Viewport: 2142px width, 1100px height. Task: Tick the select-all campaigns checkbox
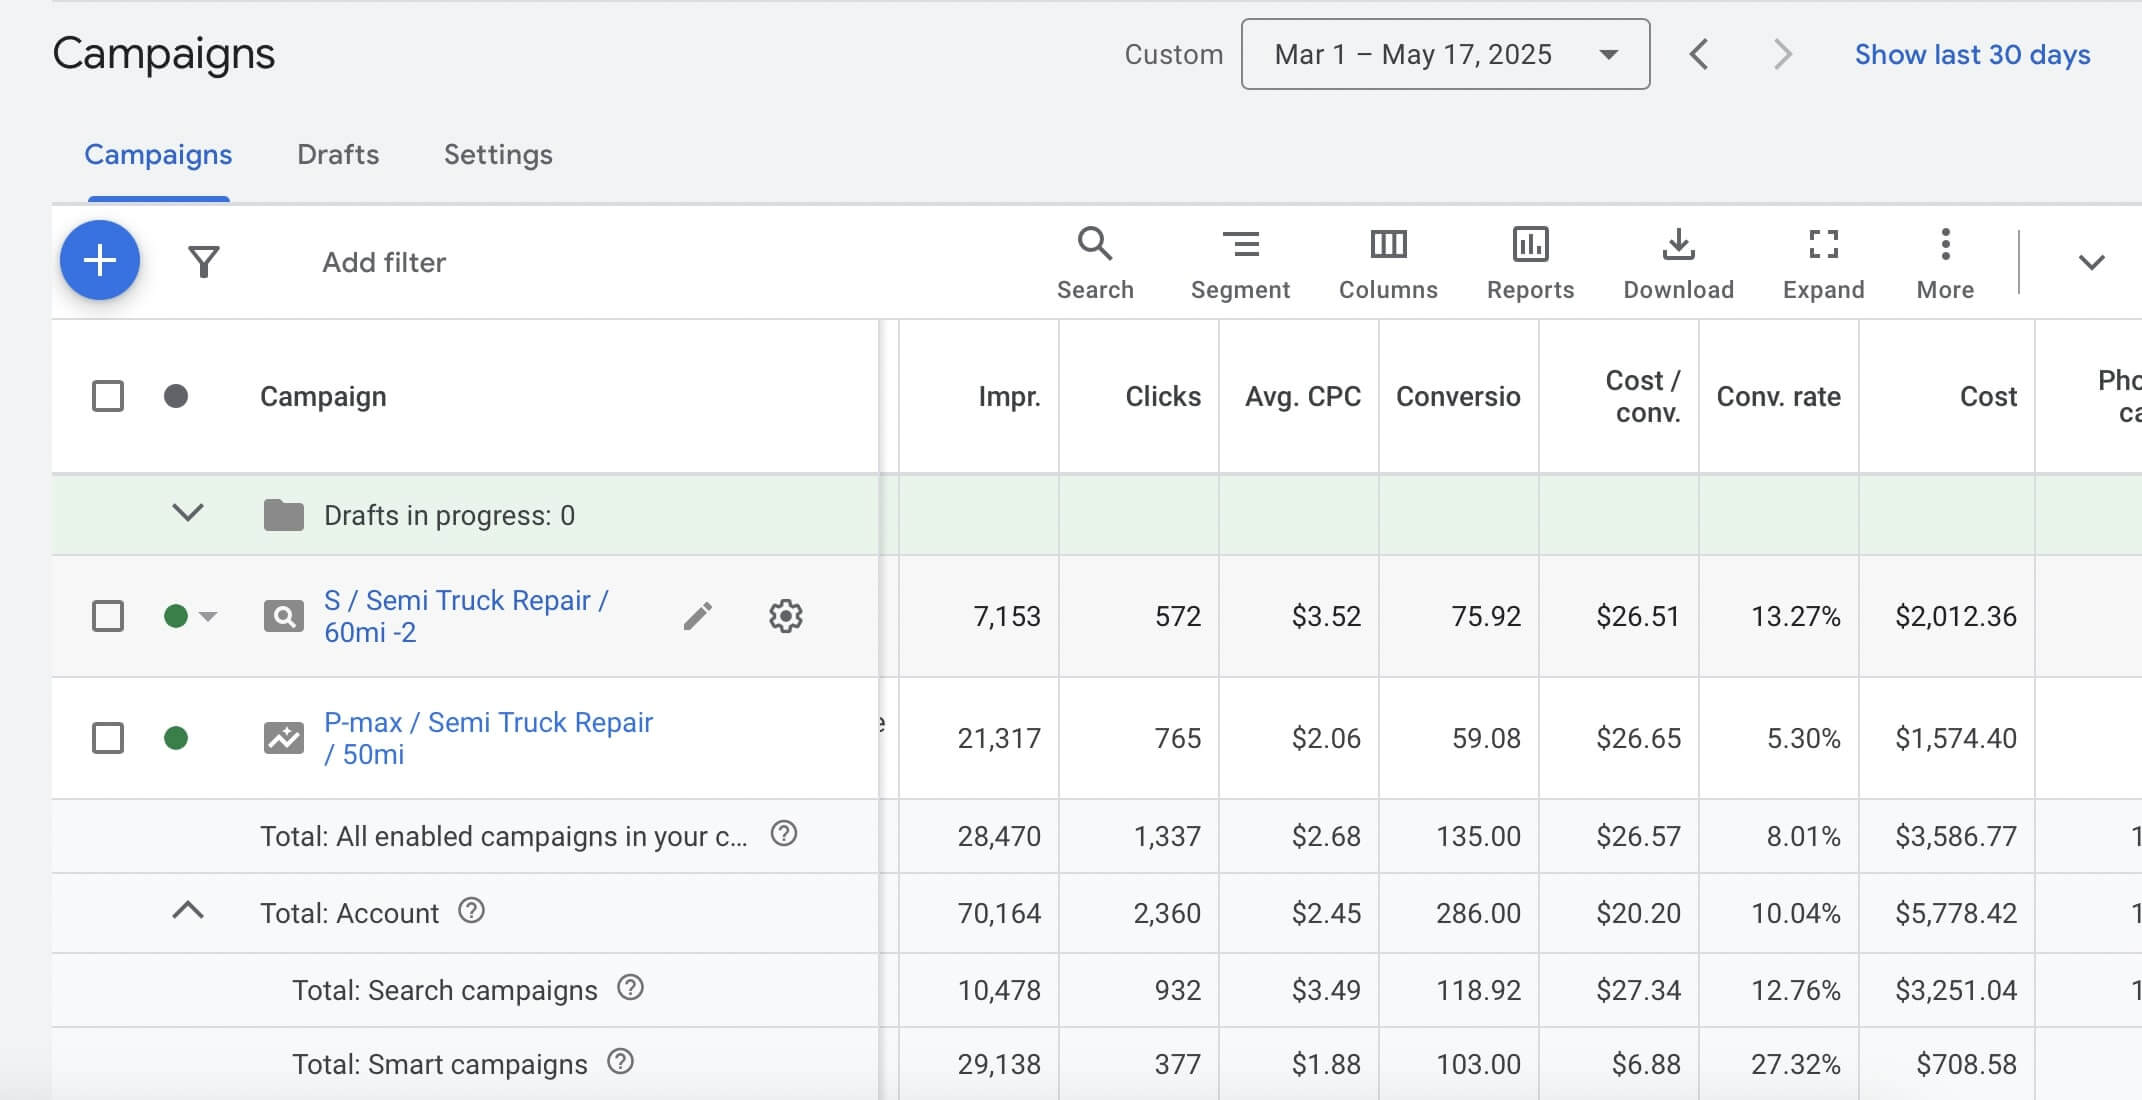click(108, 396)
